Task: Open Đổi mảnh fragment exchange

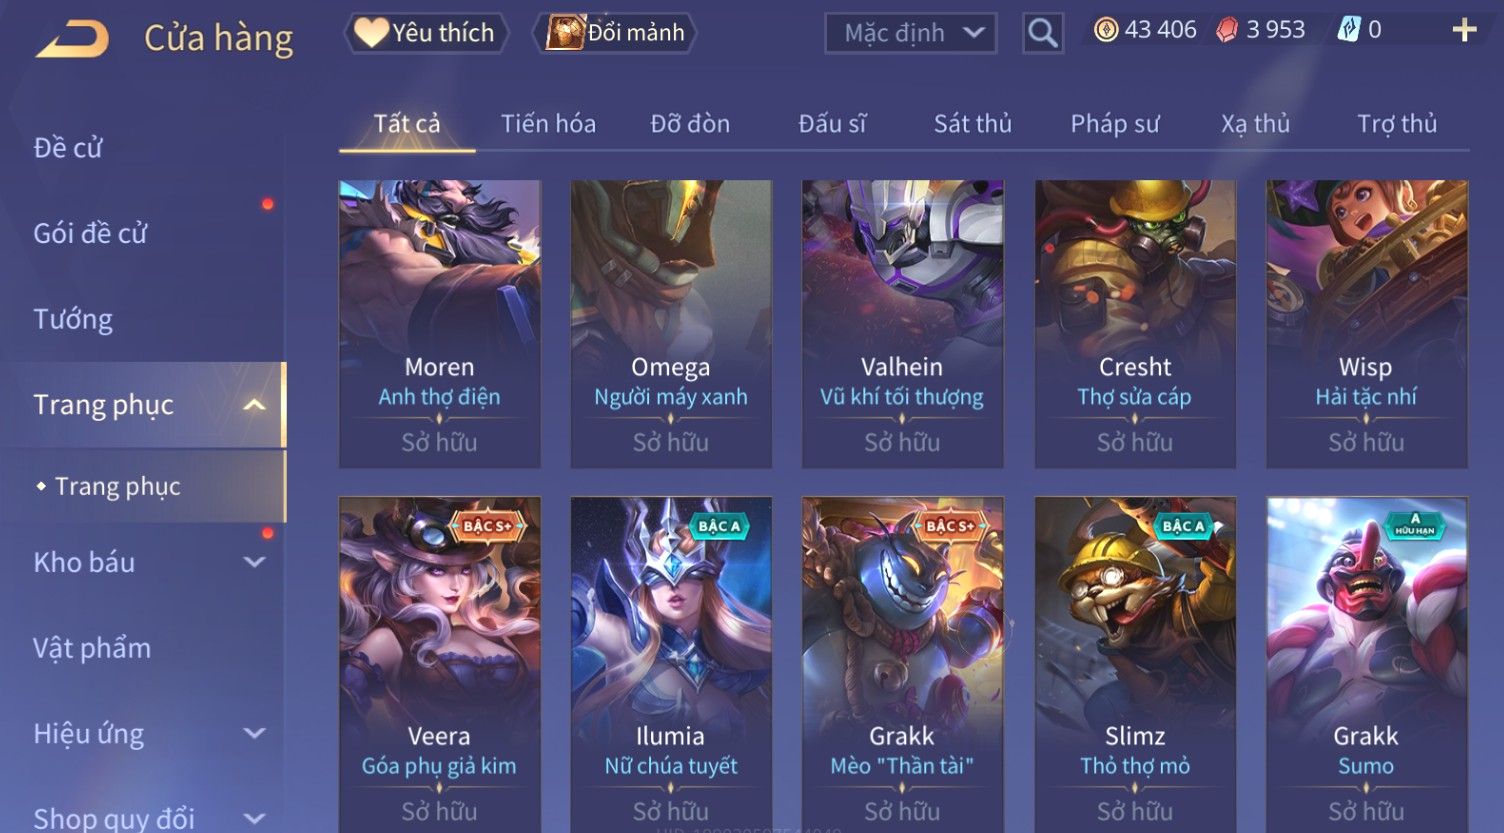Action: pos(619,33)
